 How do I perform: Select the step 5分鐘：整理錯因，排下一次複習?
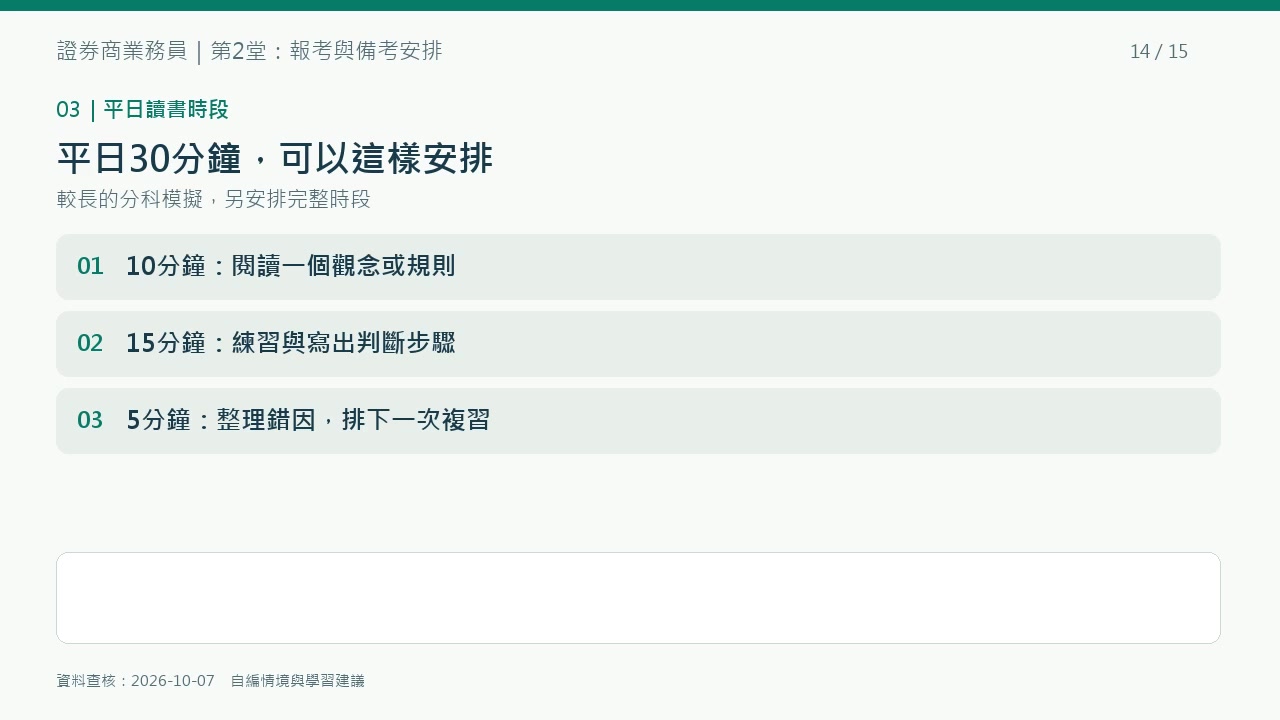638,421
